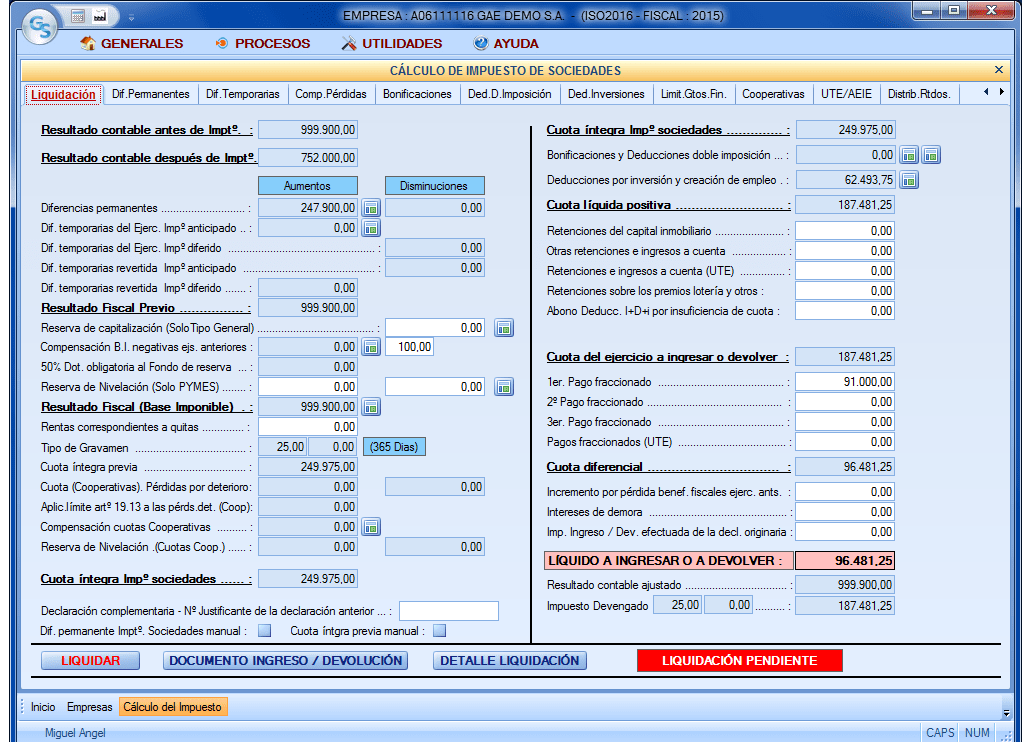Switch to the Cooperativas tab
The image size is (1032, 742).
[x=773, y=94]
